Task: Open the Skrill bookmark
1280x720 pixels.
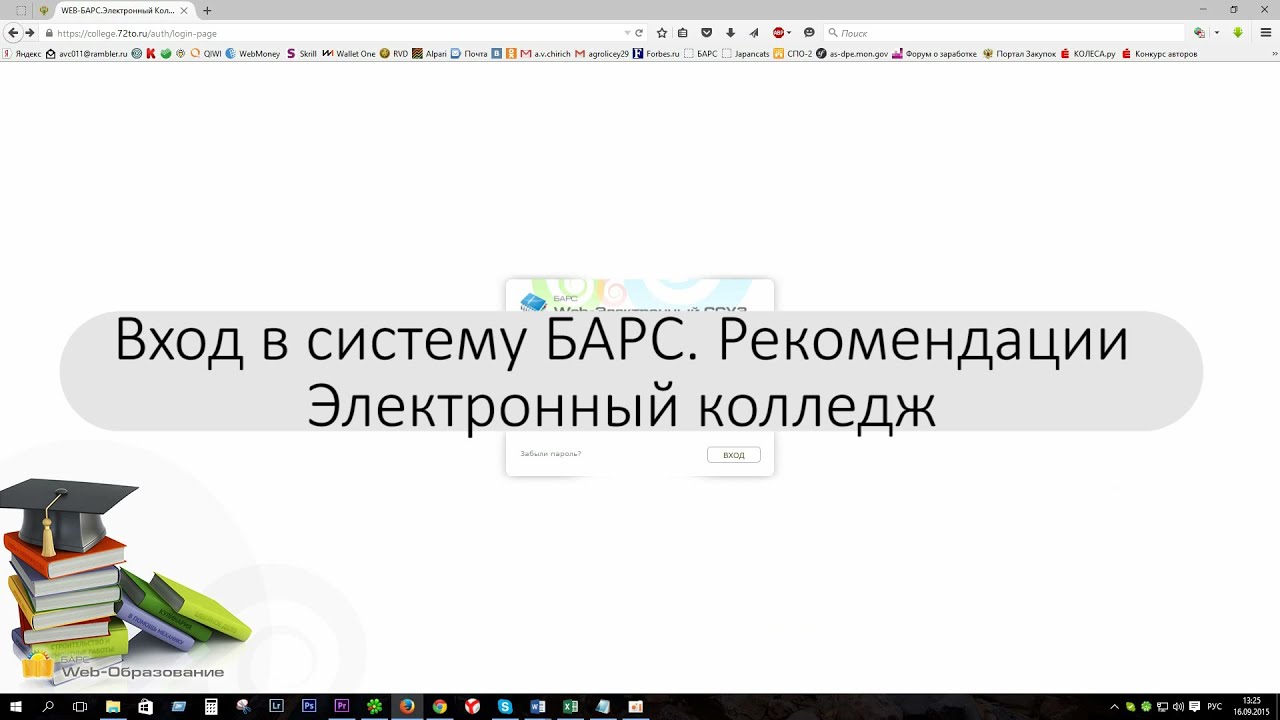Action: click(x=302, y=54)
